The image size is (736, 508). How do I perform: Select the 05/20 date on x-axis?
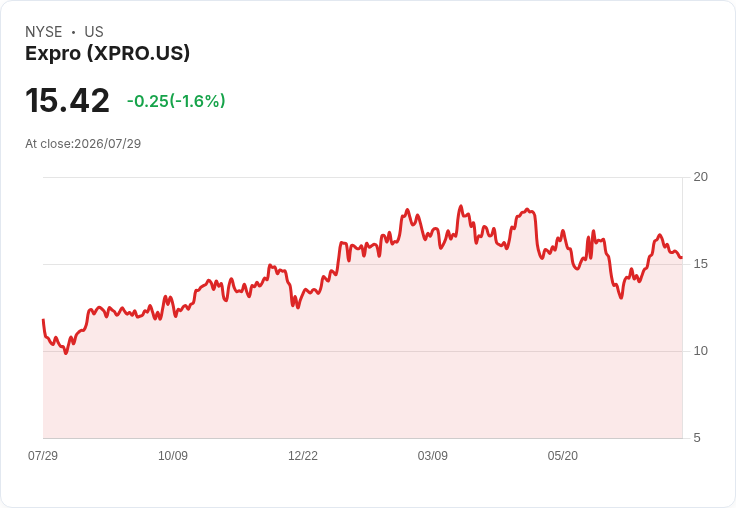562,455
